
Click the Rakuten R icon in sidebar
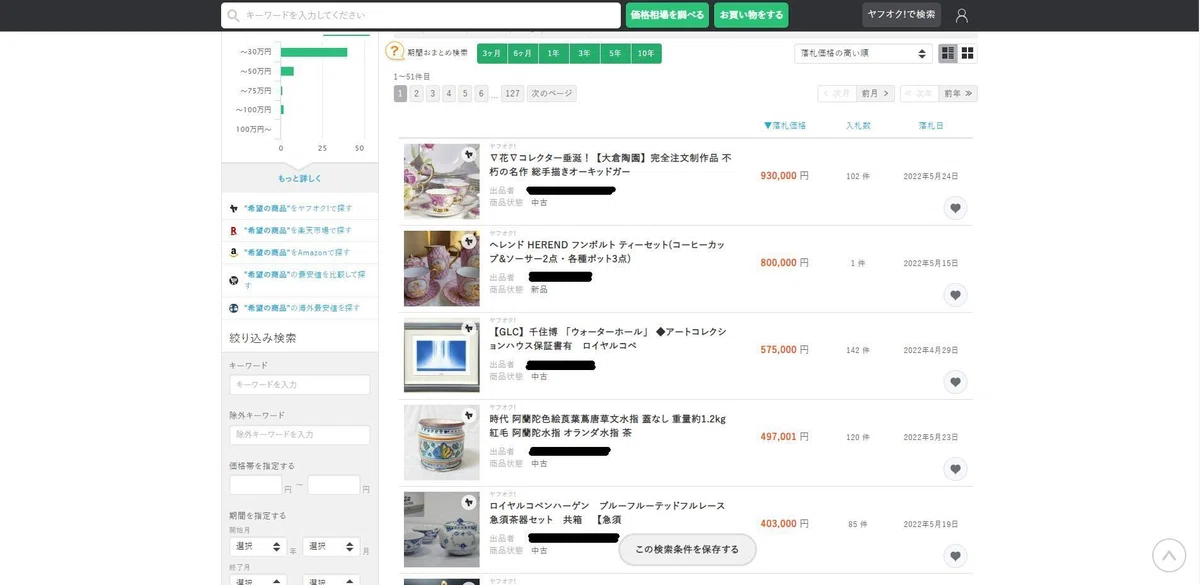pyautogui.click(x=234, y=230)
